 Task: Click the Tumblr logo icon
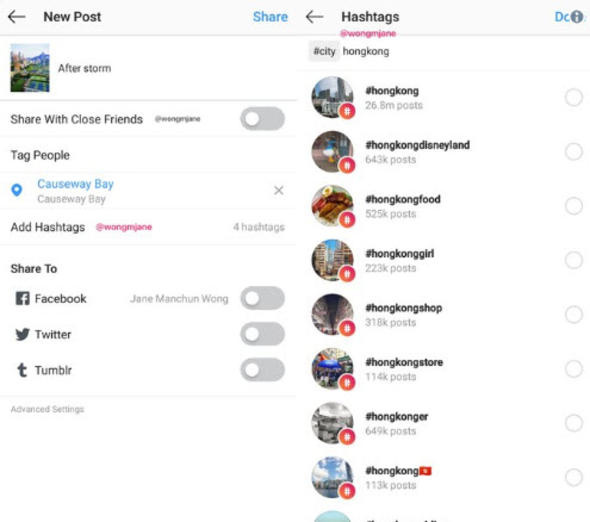[x=22, y=370]
